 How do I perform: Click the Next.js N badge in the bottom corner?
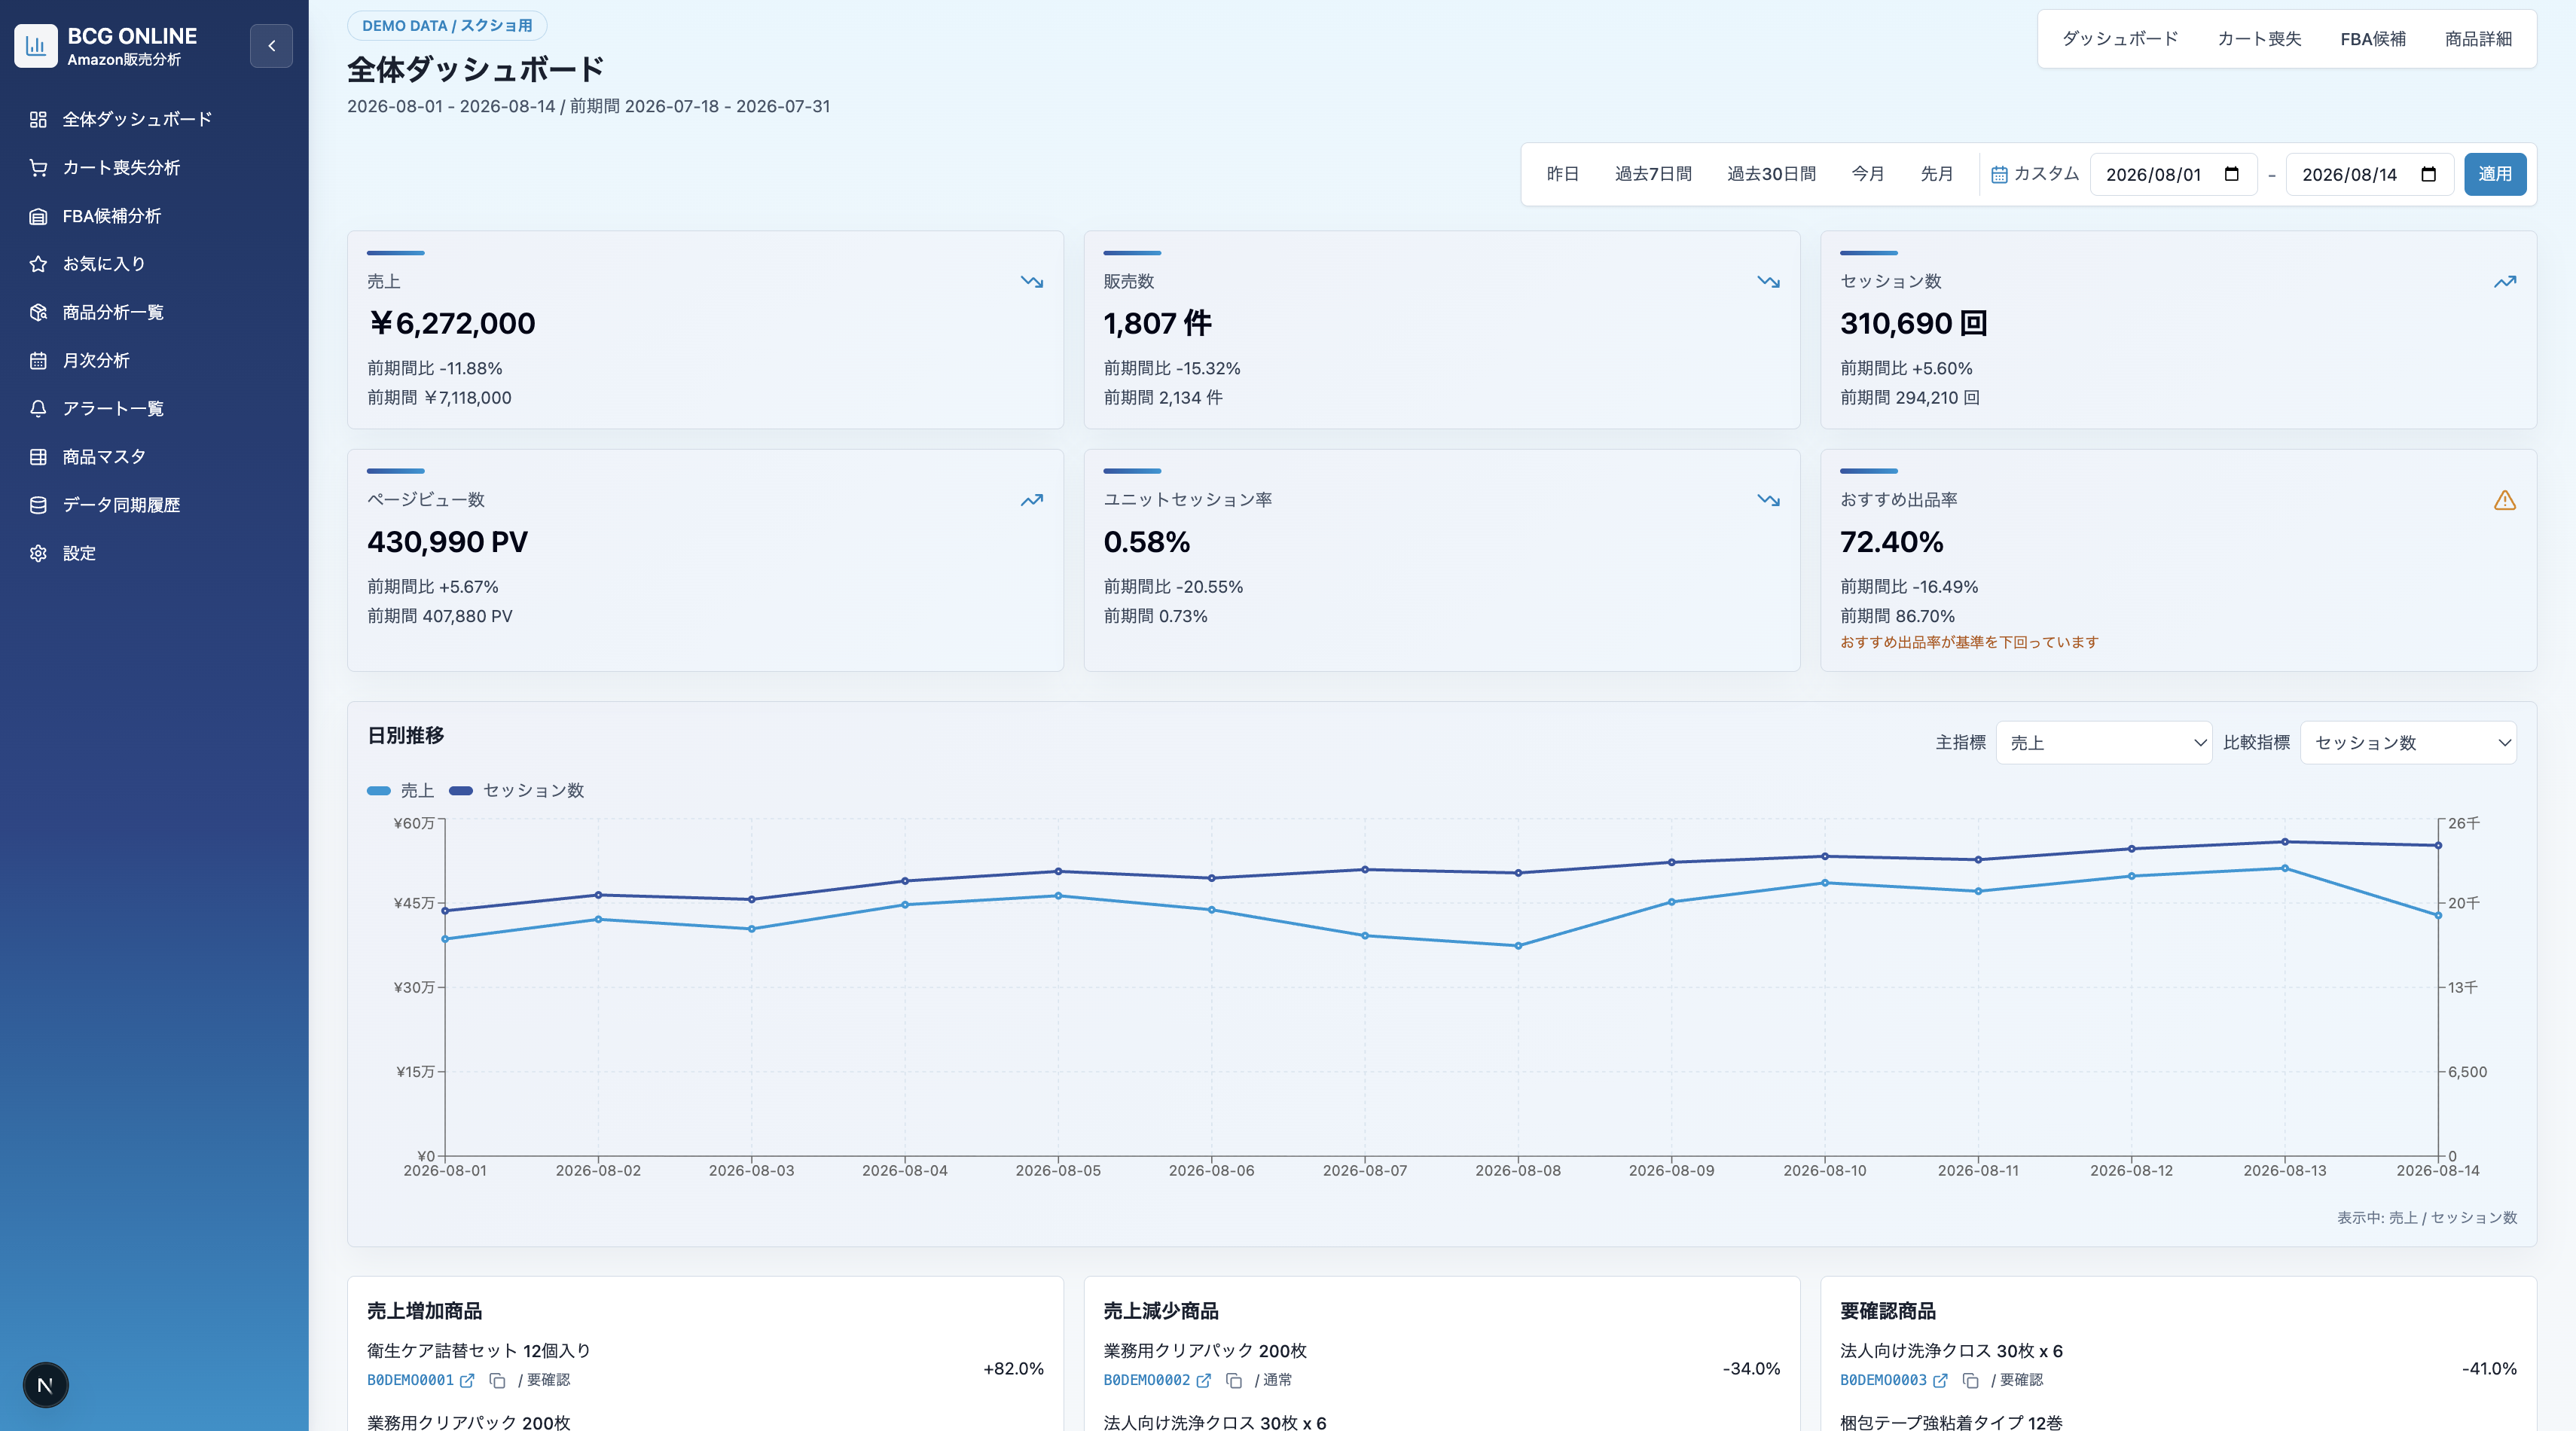45,1385
